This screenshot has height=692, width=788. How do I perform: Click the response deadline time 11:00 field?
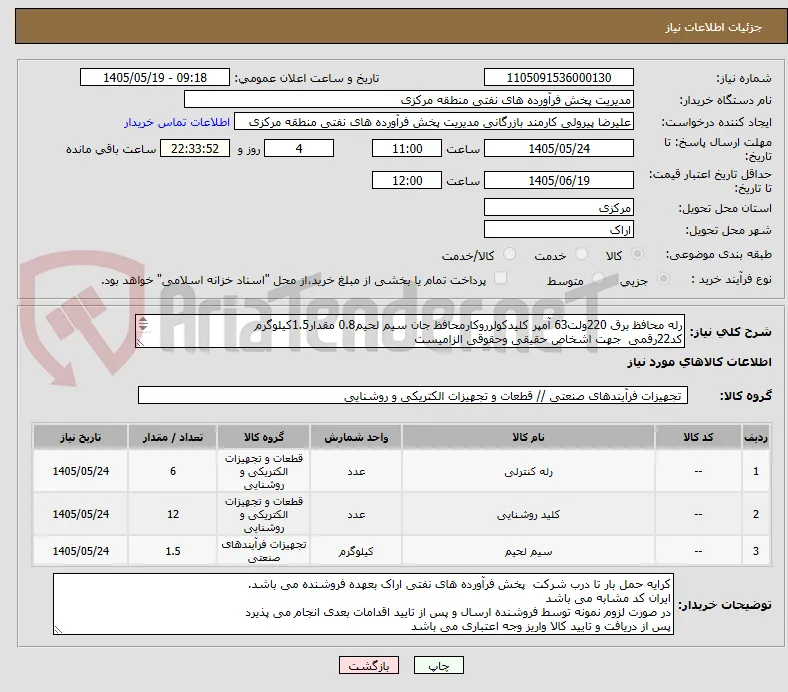407,149
